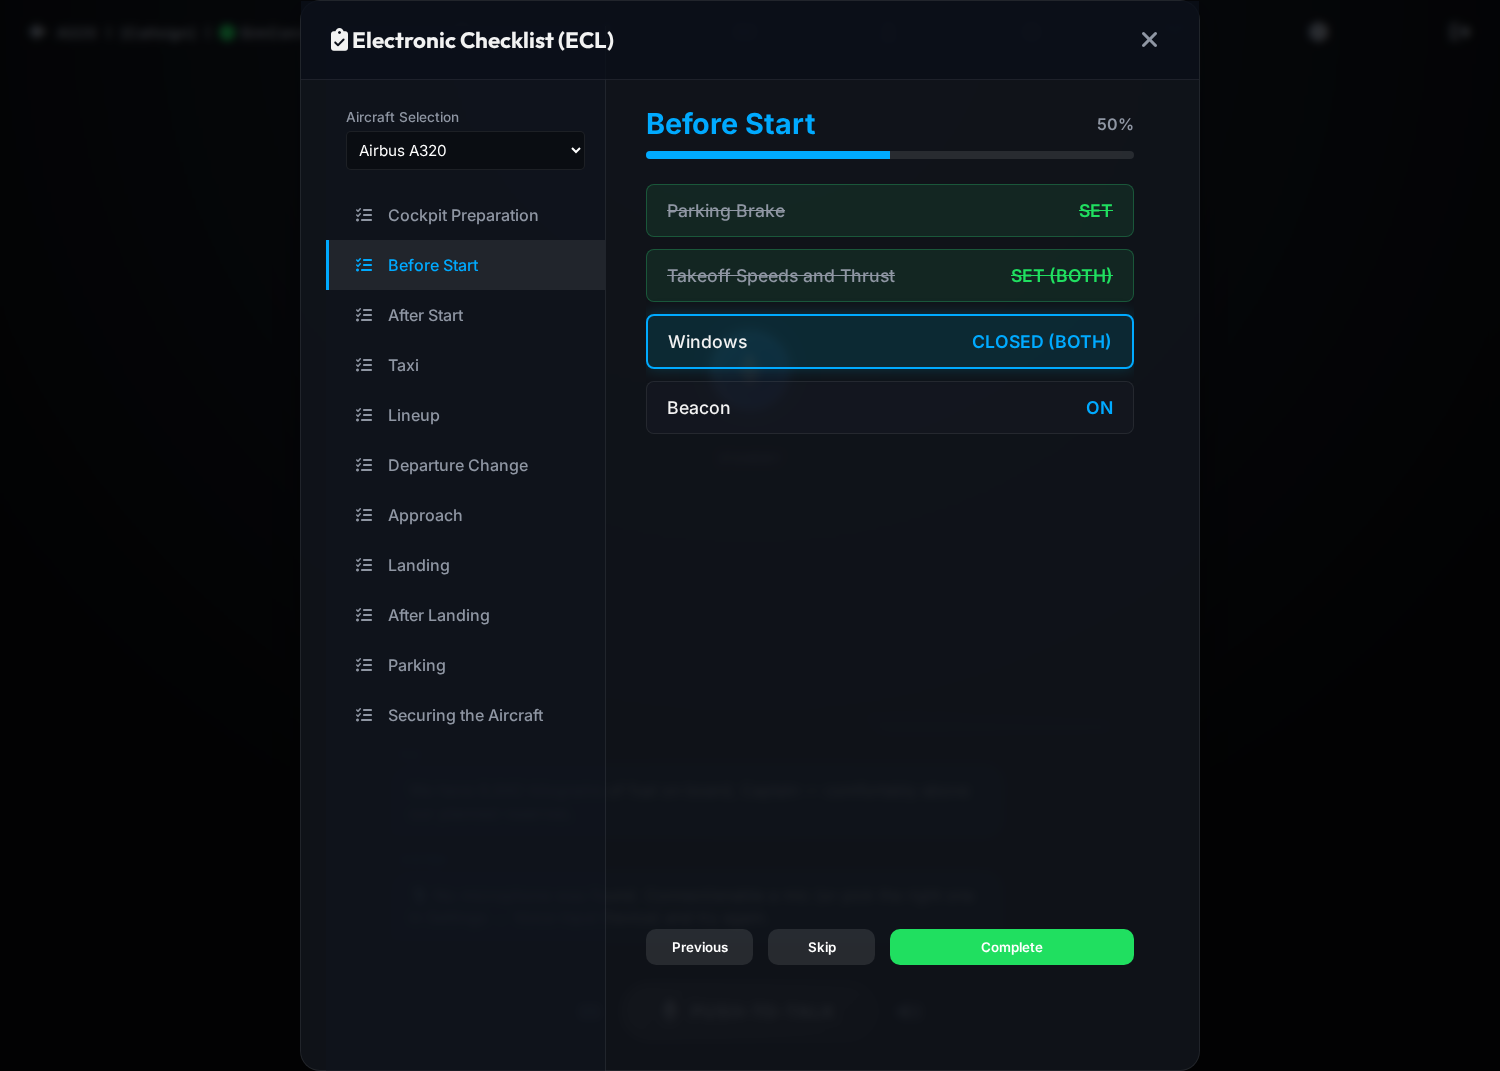1500x1071 pixels.
Task: Check the Windows CLOSED (BOTH) item
Action: pos(890,342)
